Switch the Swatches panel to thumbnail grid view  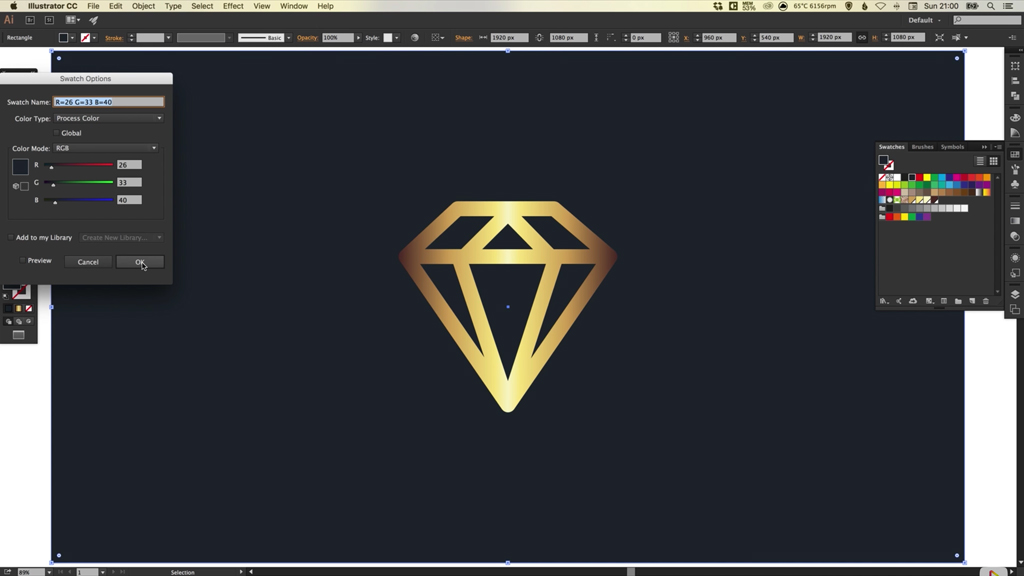tap(993, 160)
